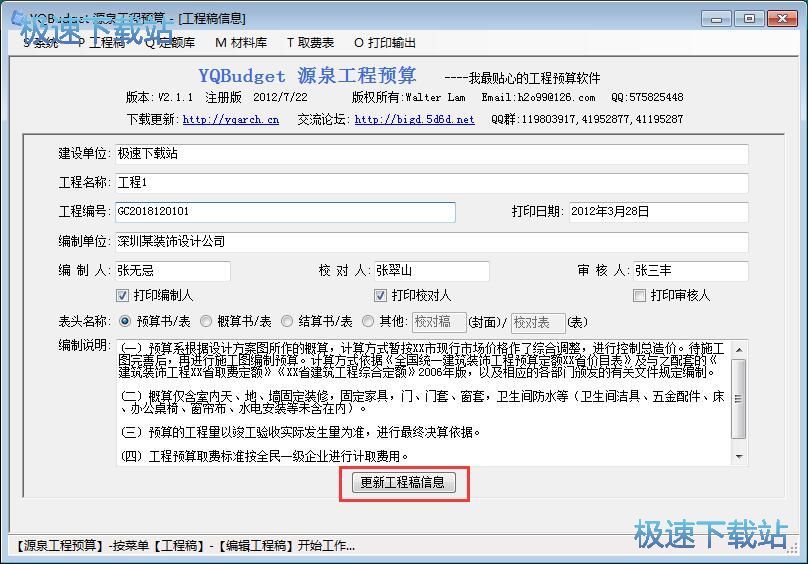Click the status bar text 【源泉工程预算】

59,545
